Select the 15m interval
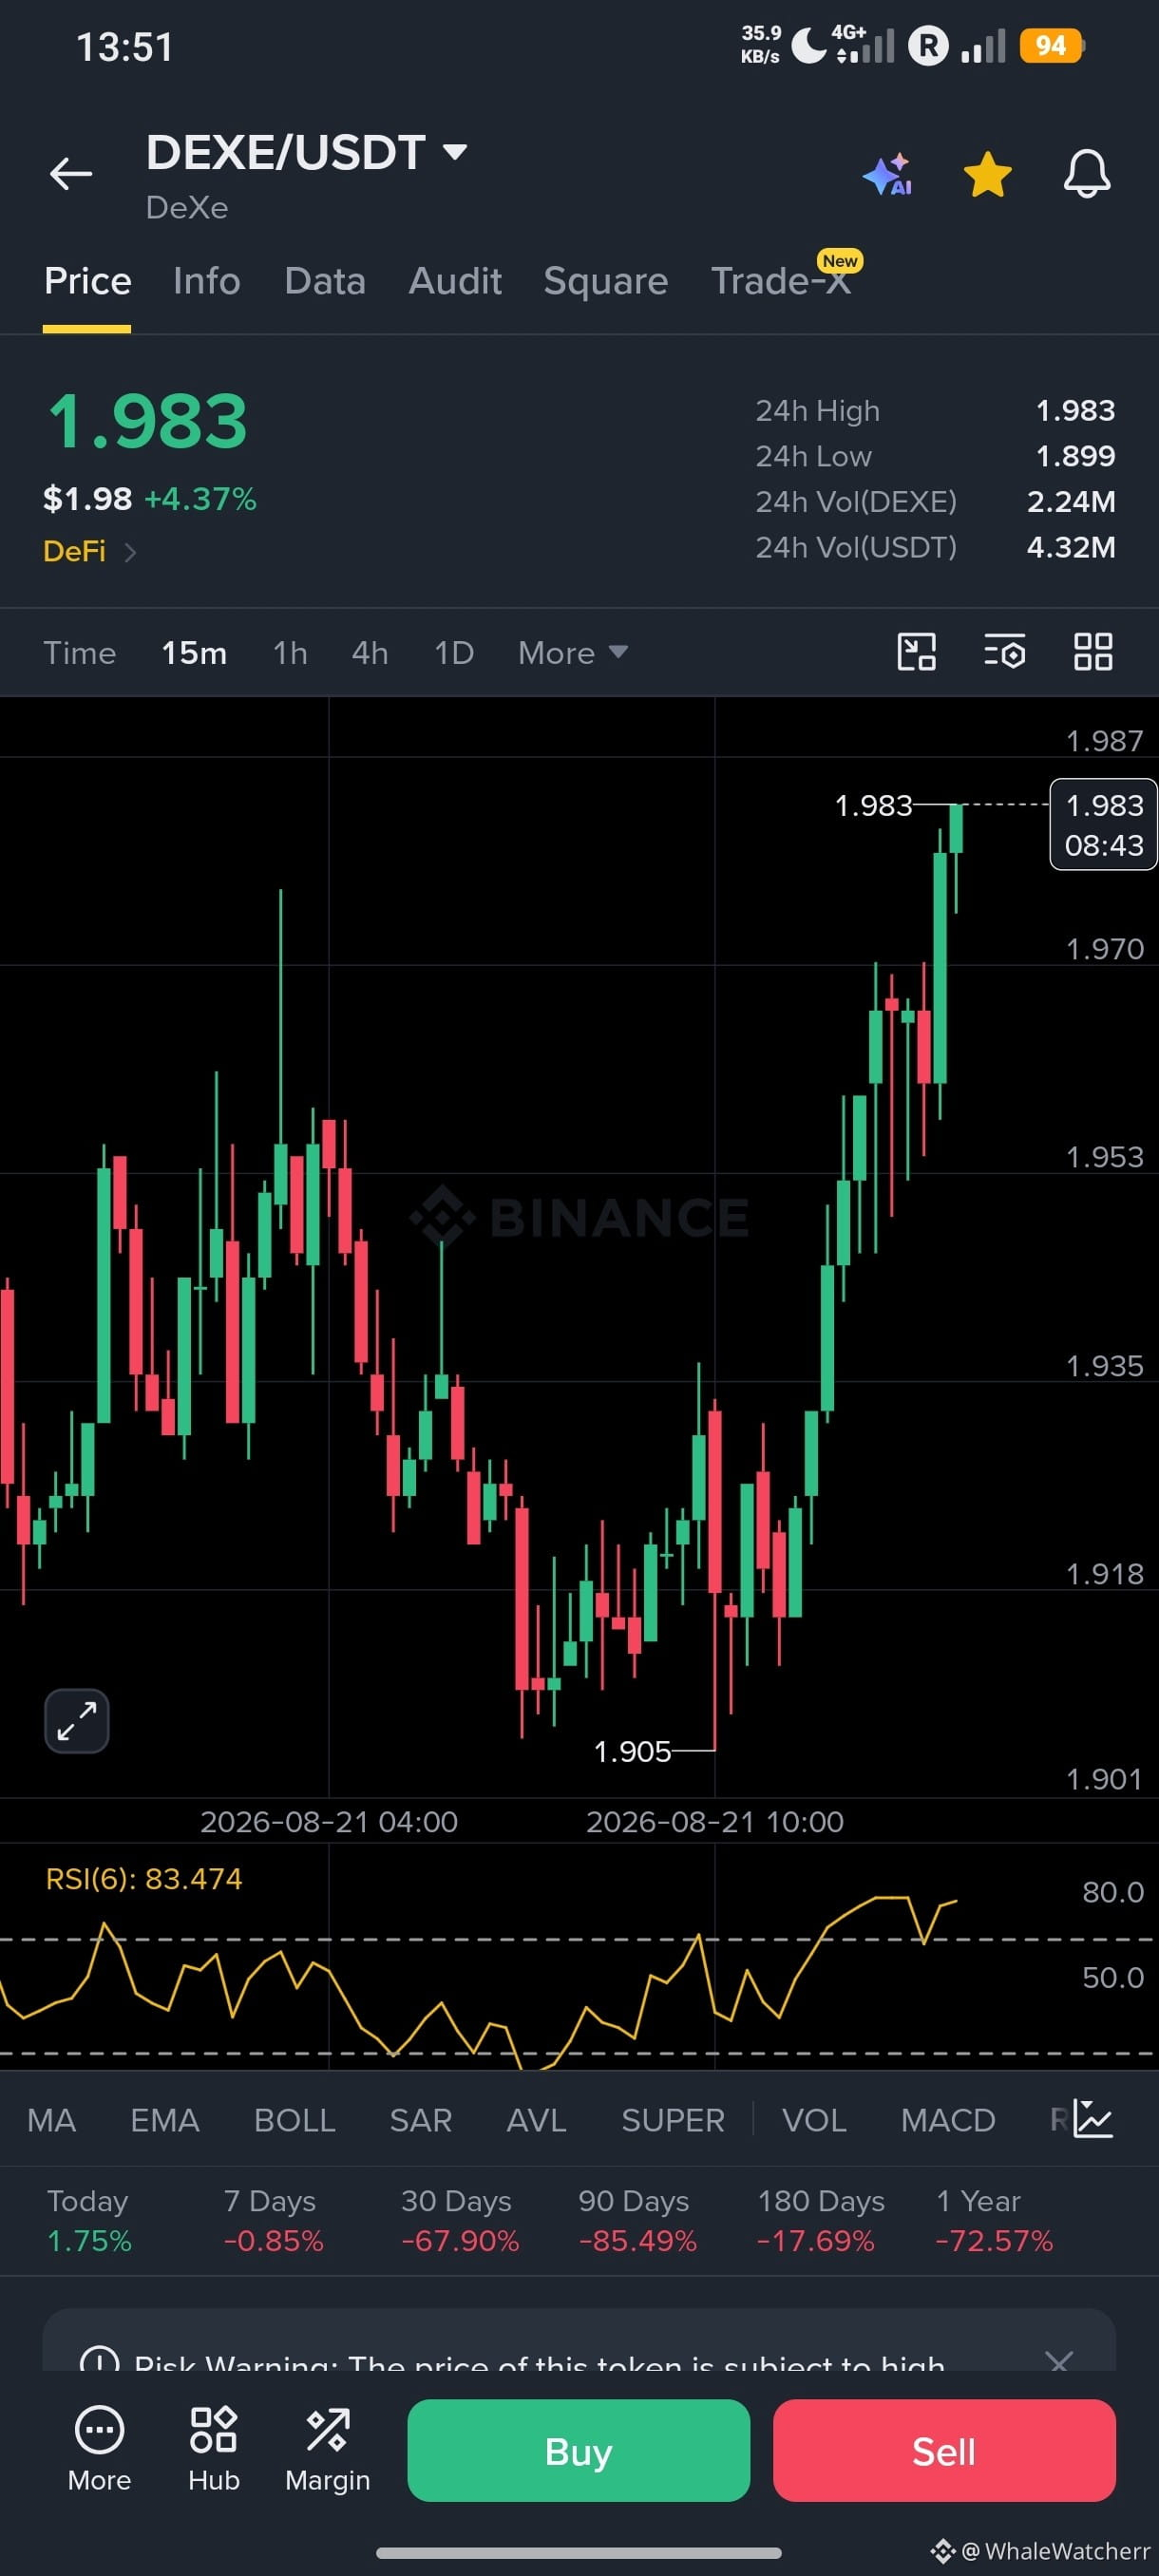The image size is (1159, 2576). [x=194, y=653]
